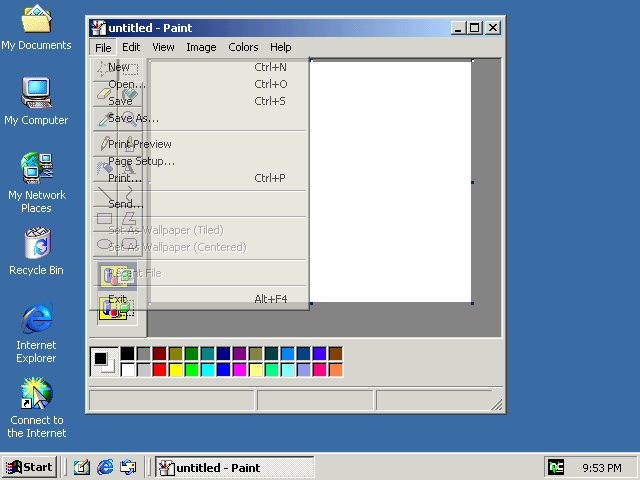Click the system tray icon beside the clock
The height and width of the screenshot is (480, 640).
pyautogui.click(x=556, y=467)
